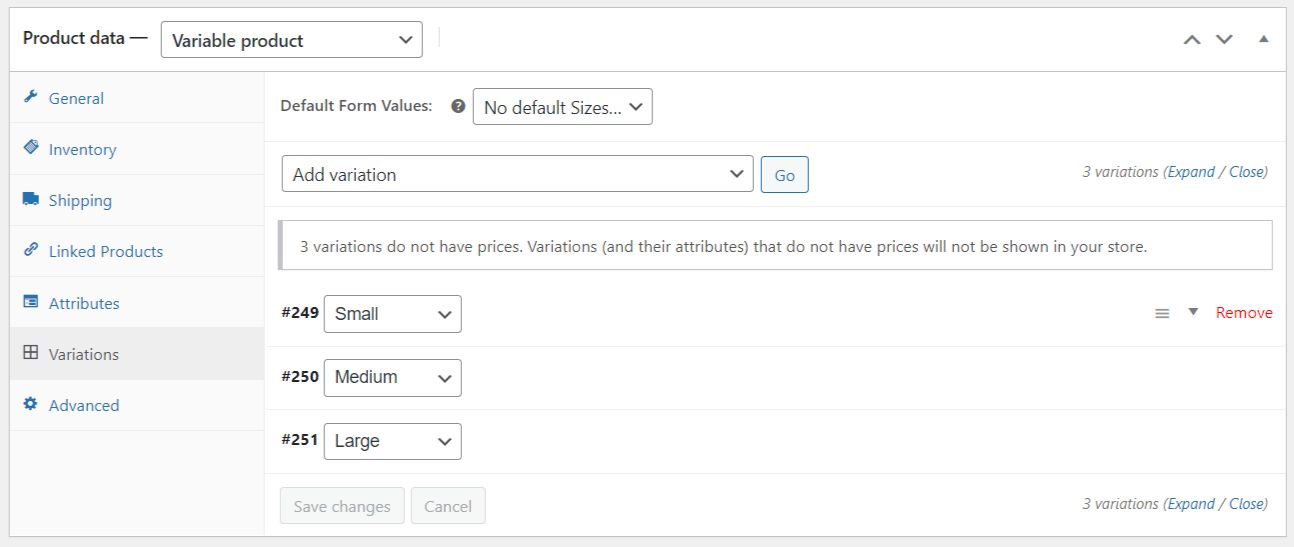
Task: Click the top Expand variations link
Action: [1191, 172]
